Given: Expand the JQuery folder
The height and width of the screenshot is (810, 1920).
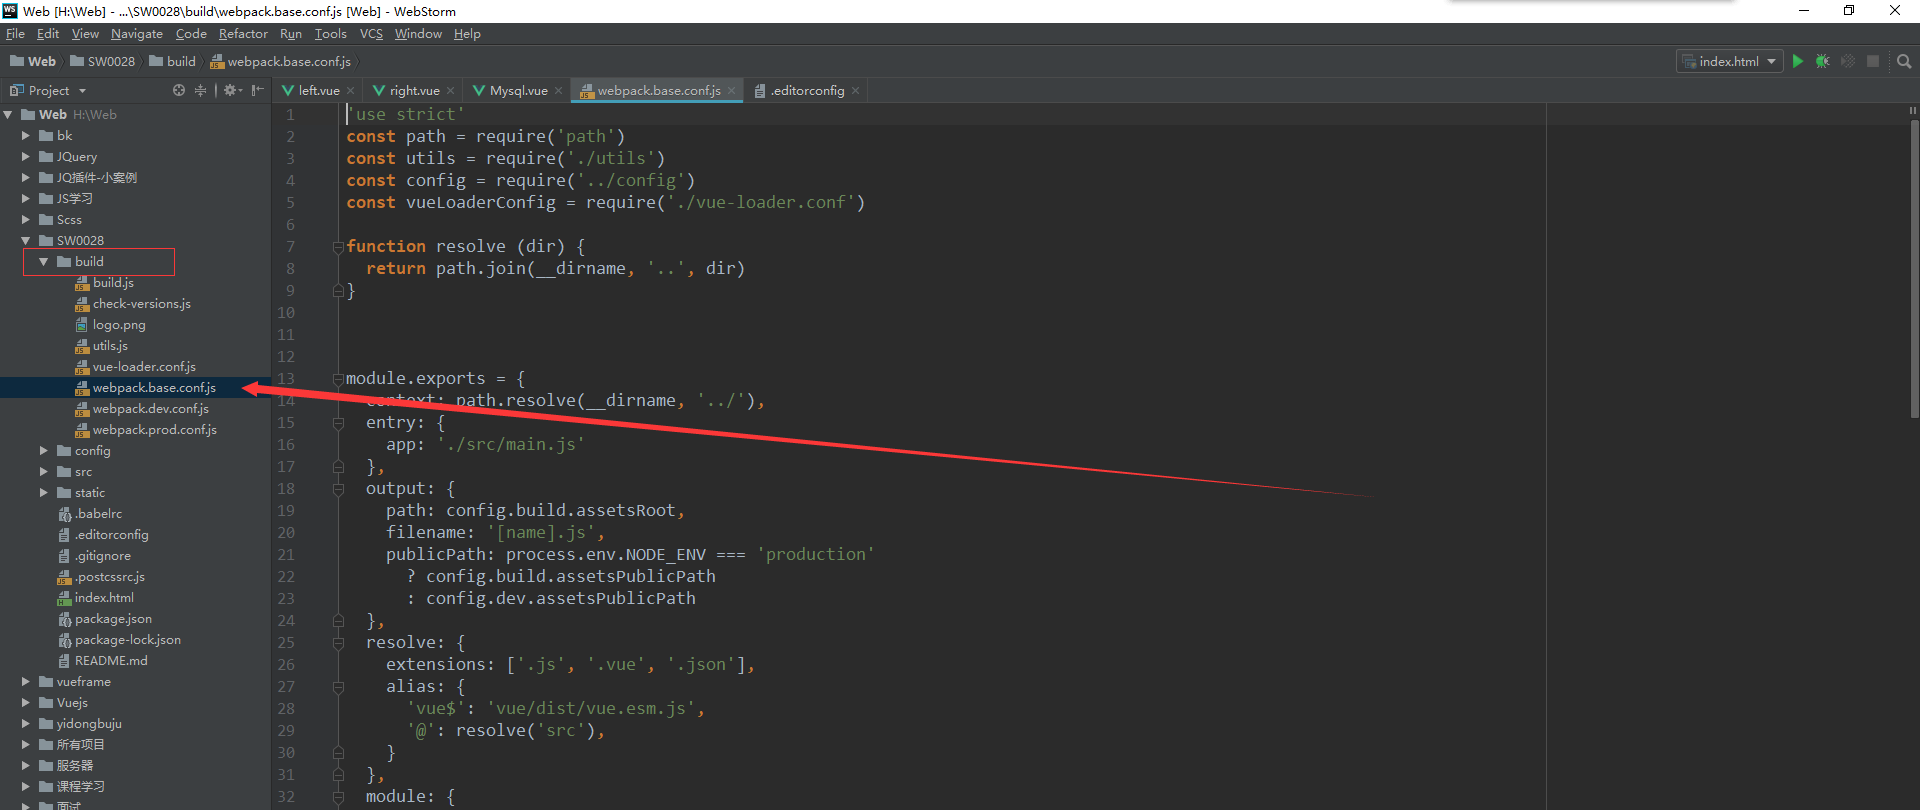Looking at the screenshot, I should (26, 157).
